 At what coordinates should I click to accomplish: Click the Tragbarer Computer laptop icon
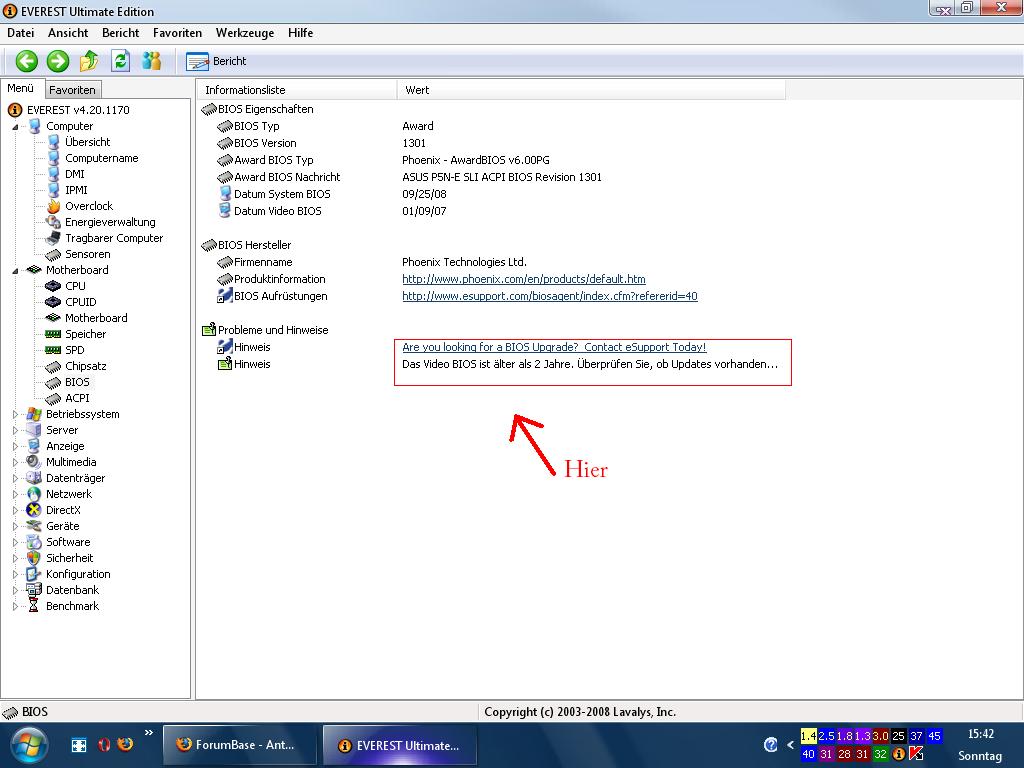click(54, 238)
